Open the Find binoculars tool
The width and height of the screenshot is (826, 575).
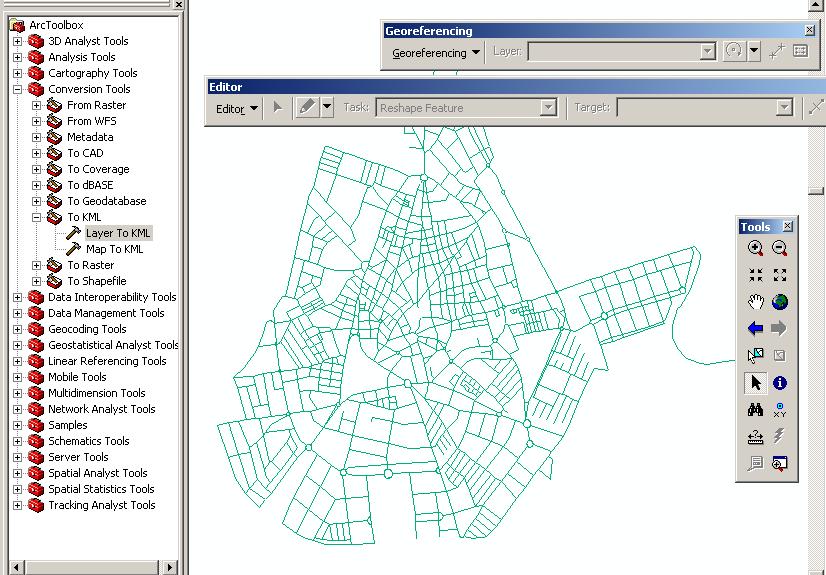click(x=755, y=410)
